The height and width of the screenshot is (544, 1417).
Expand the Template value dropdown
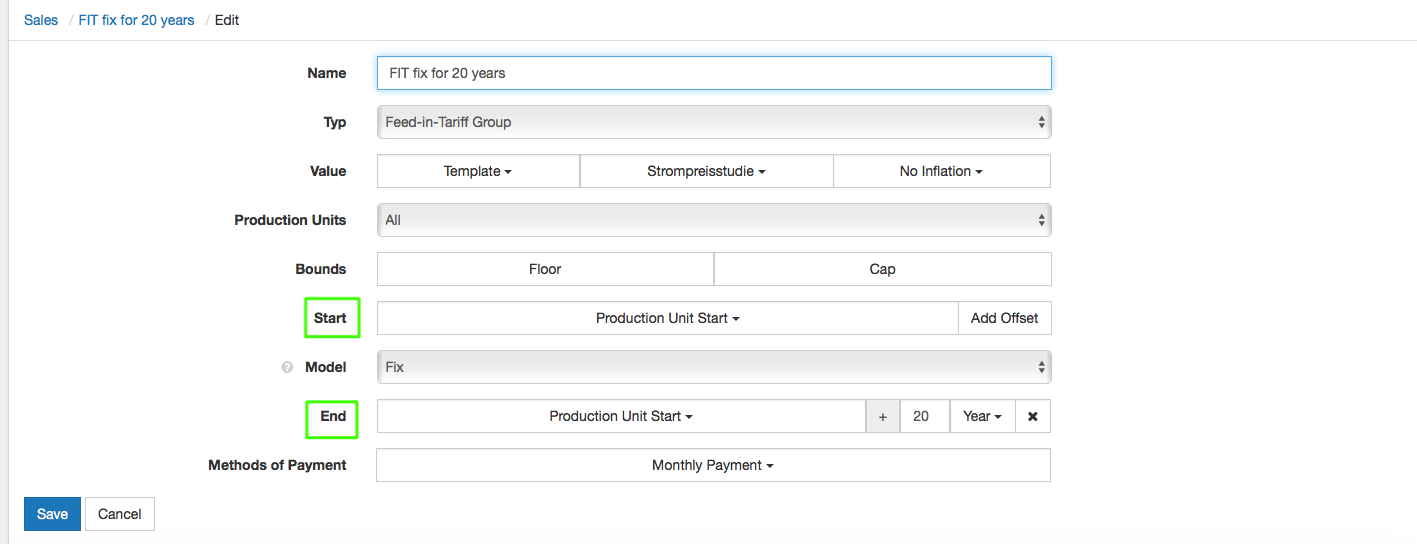[x=478, y=171]
